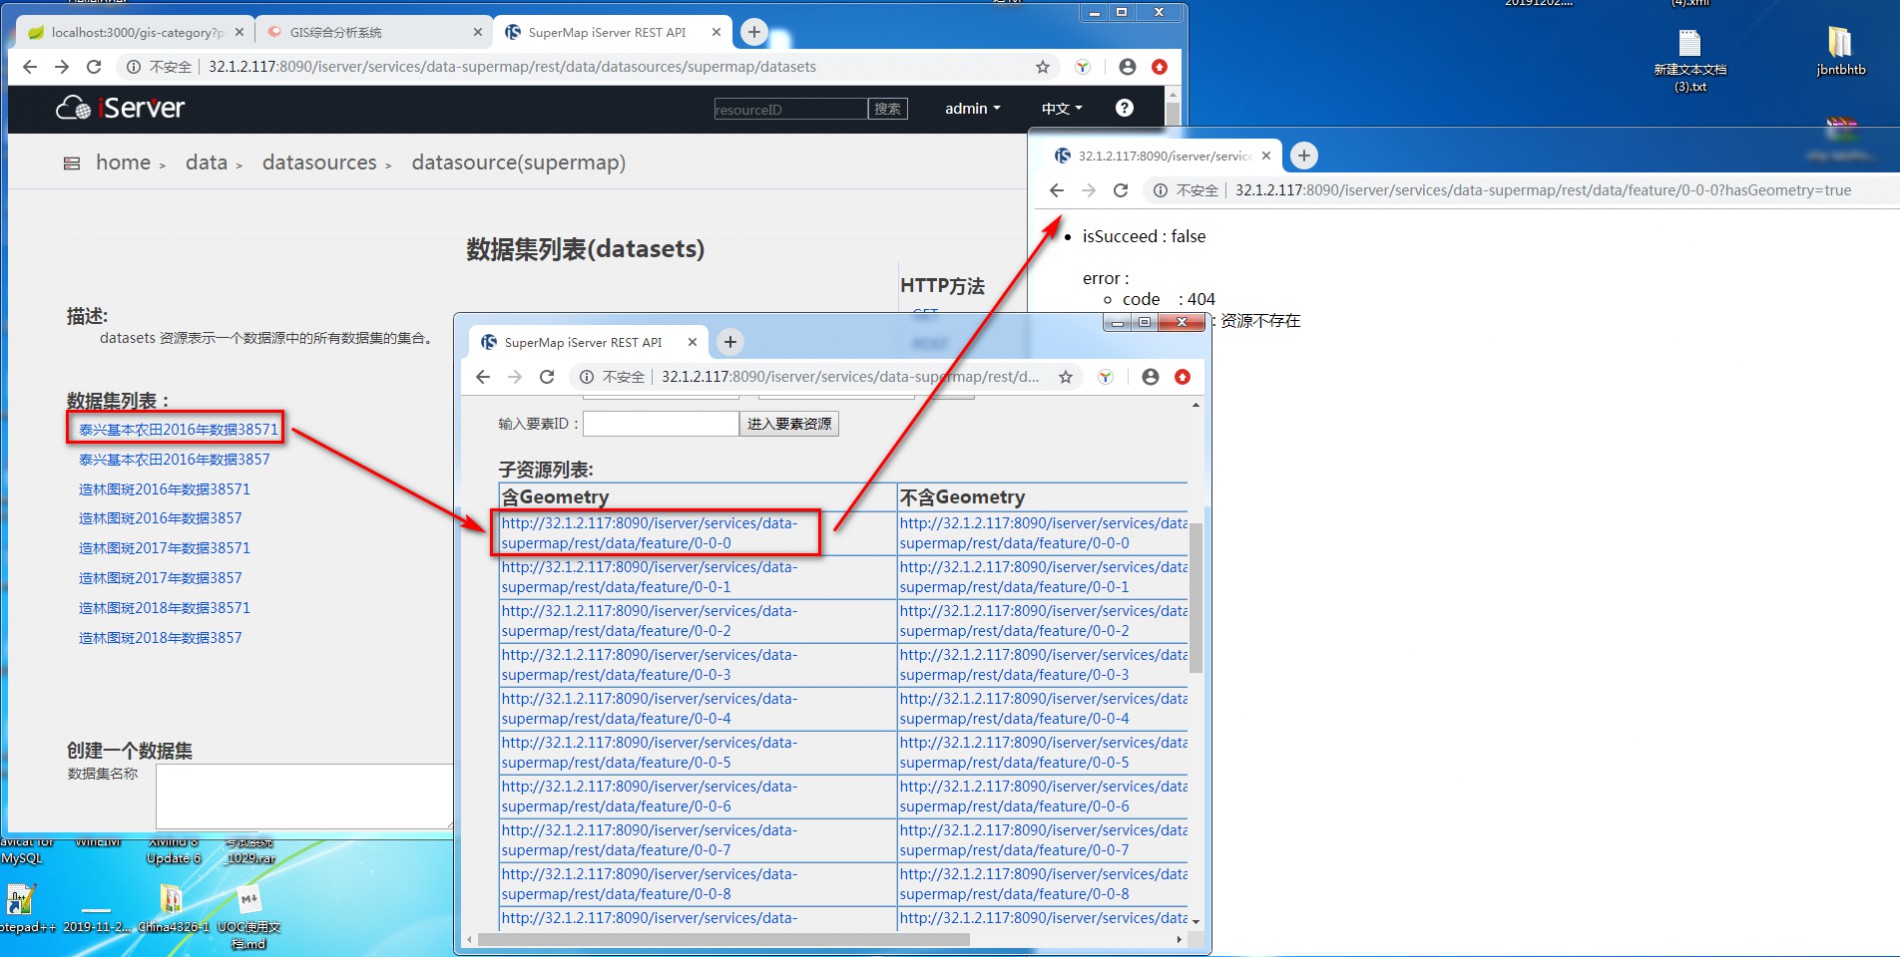Expand the admin user dropdown

pos(972,108)
